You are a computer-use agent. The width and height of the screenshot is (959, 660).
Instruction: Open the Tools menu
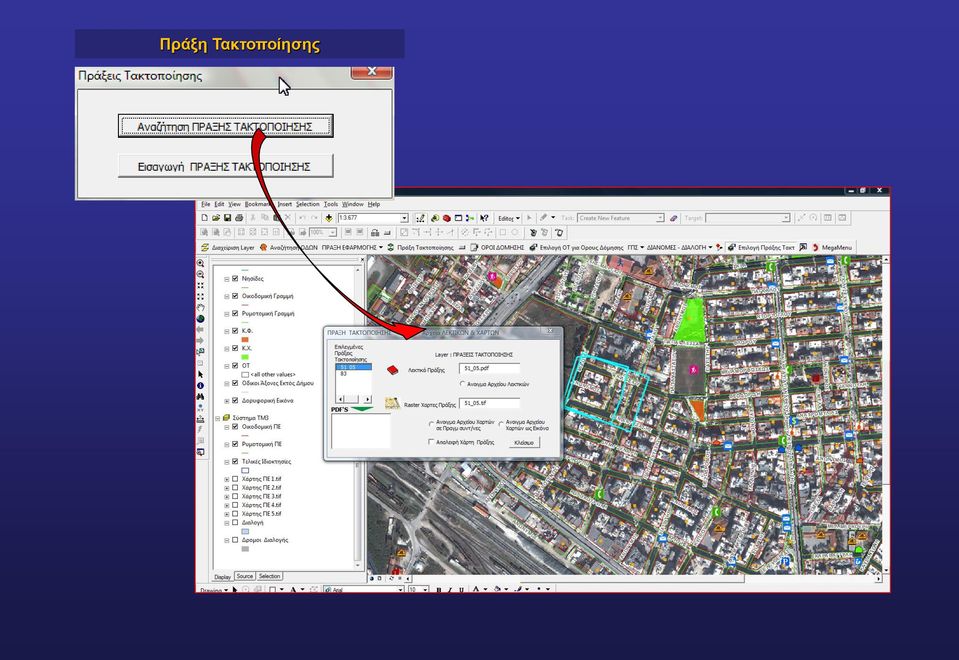pyautogui.click(x=331, y=204)
